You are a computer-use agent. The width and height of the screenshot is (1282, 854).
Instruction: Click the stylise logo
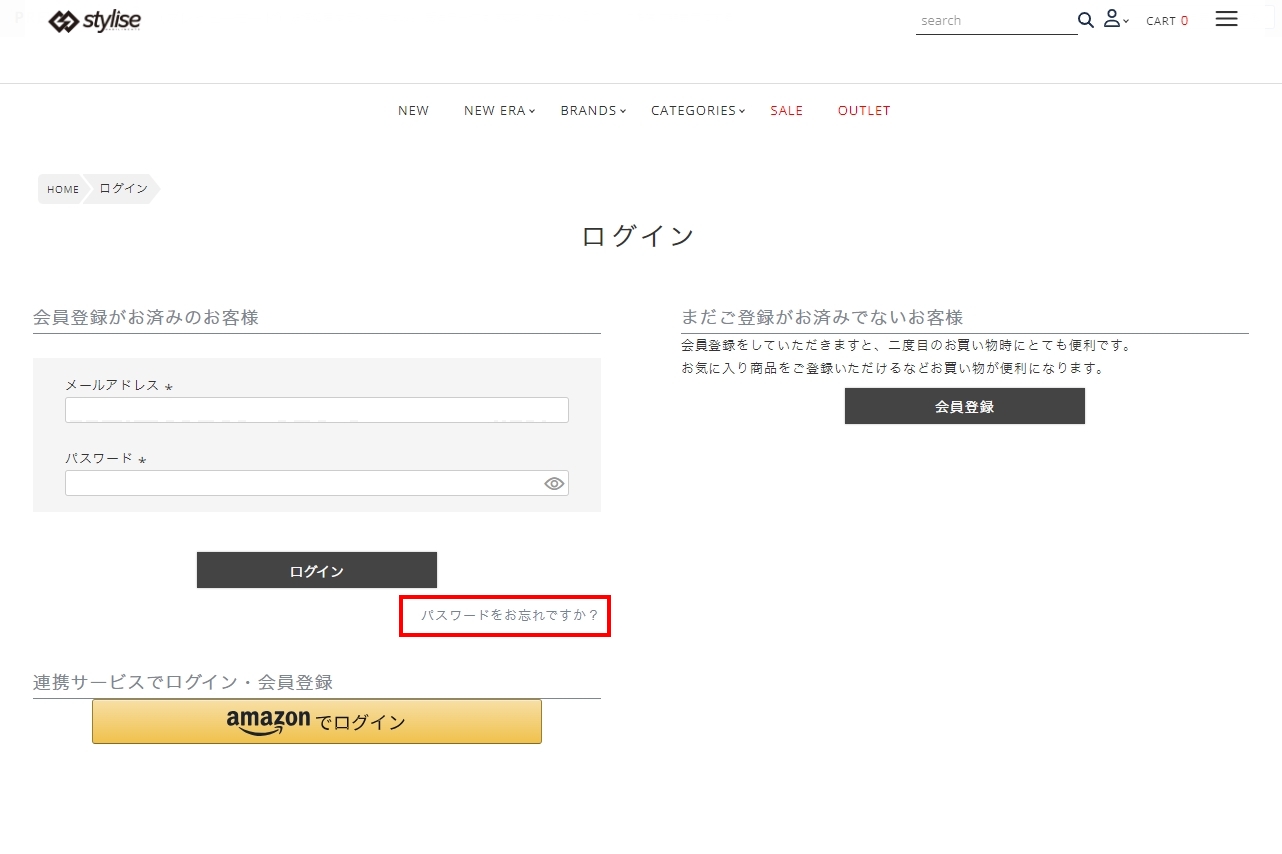coord(95,21)
